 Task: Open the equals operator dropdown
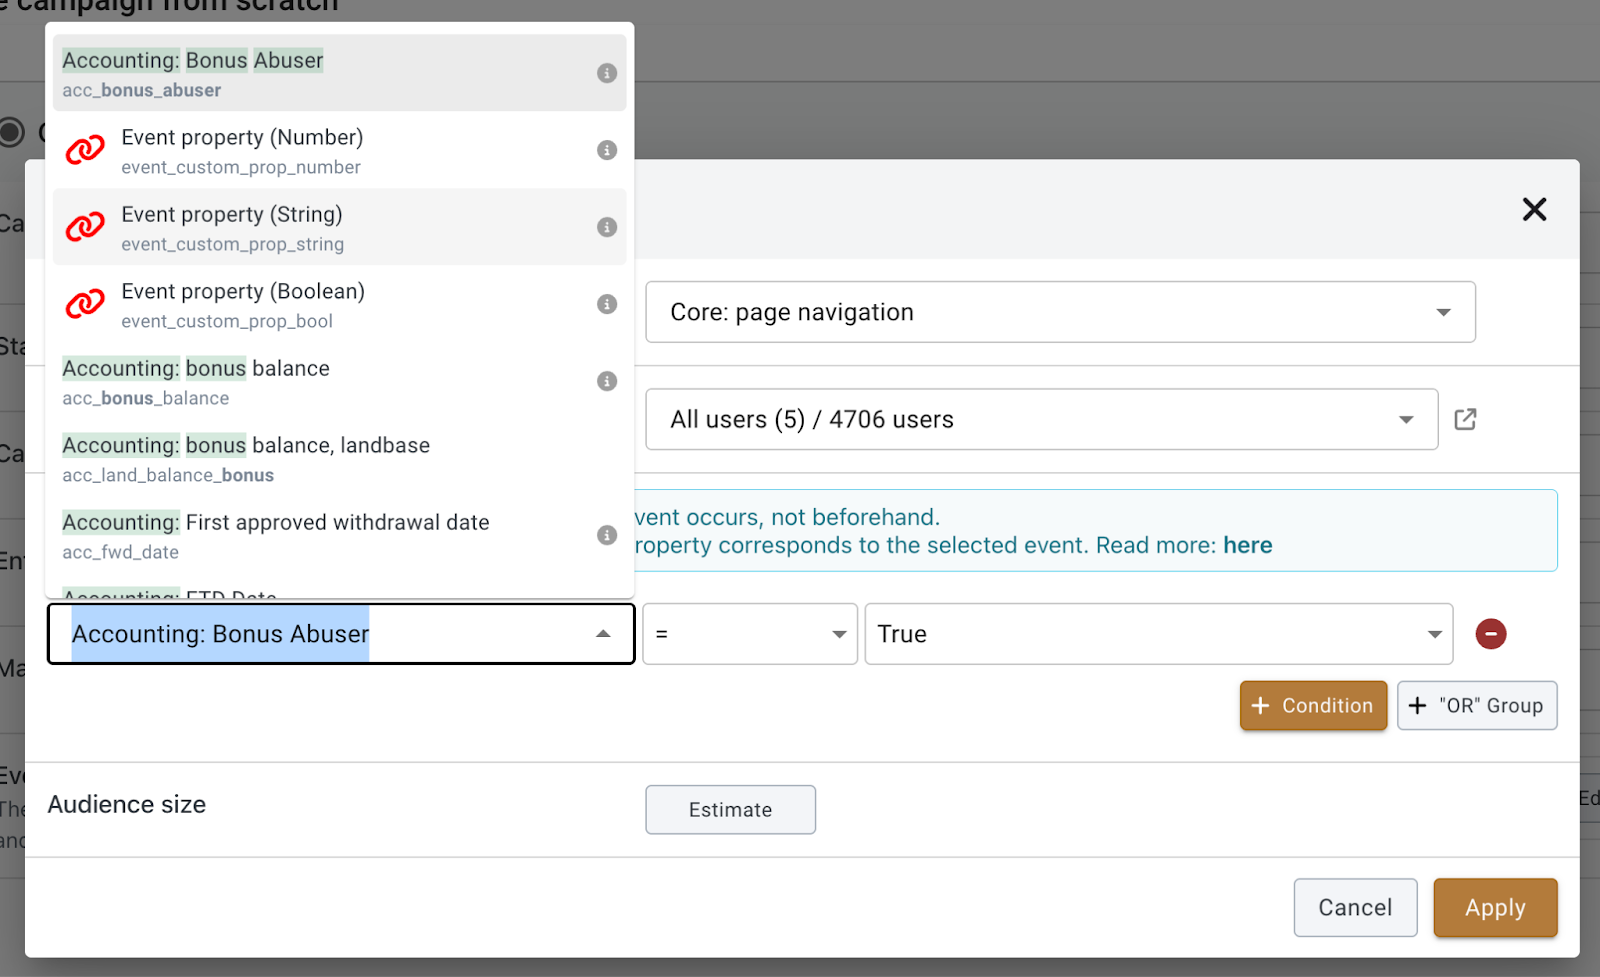pyautogui.click(x=750, y=634)
